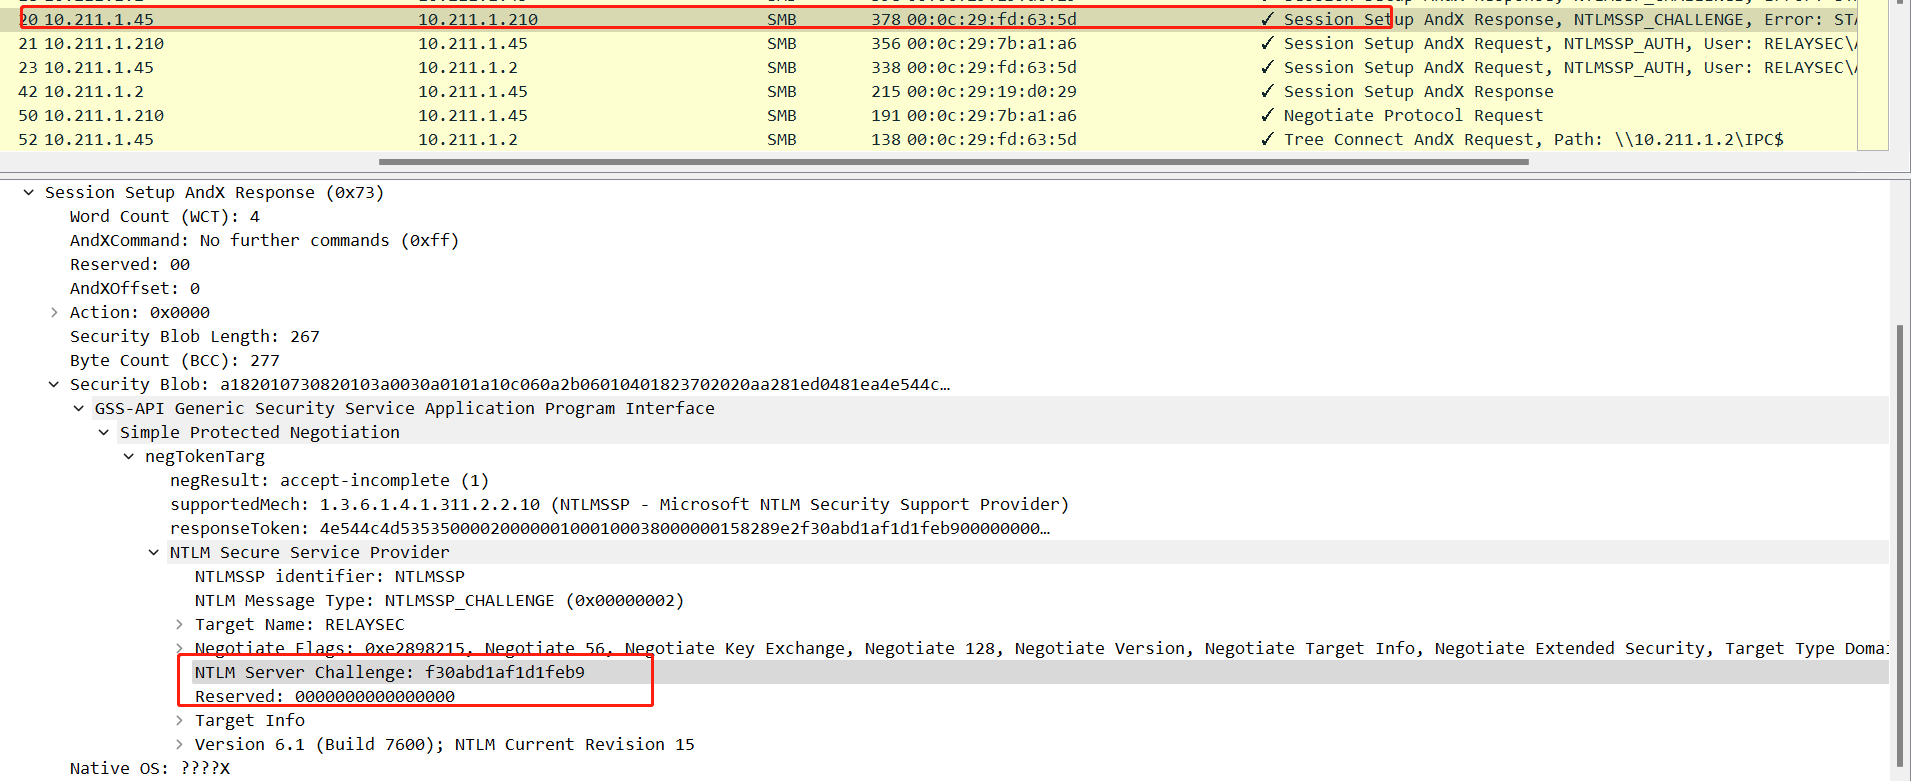Viewport: 1911px width, 781px height.
Task: Expand the Version 6.1 (Build 7600) field
Action: point(179,745)
